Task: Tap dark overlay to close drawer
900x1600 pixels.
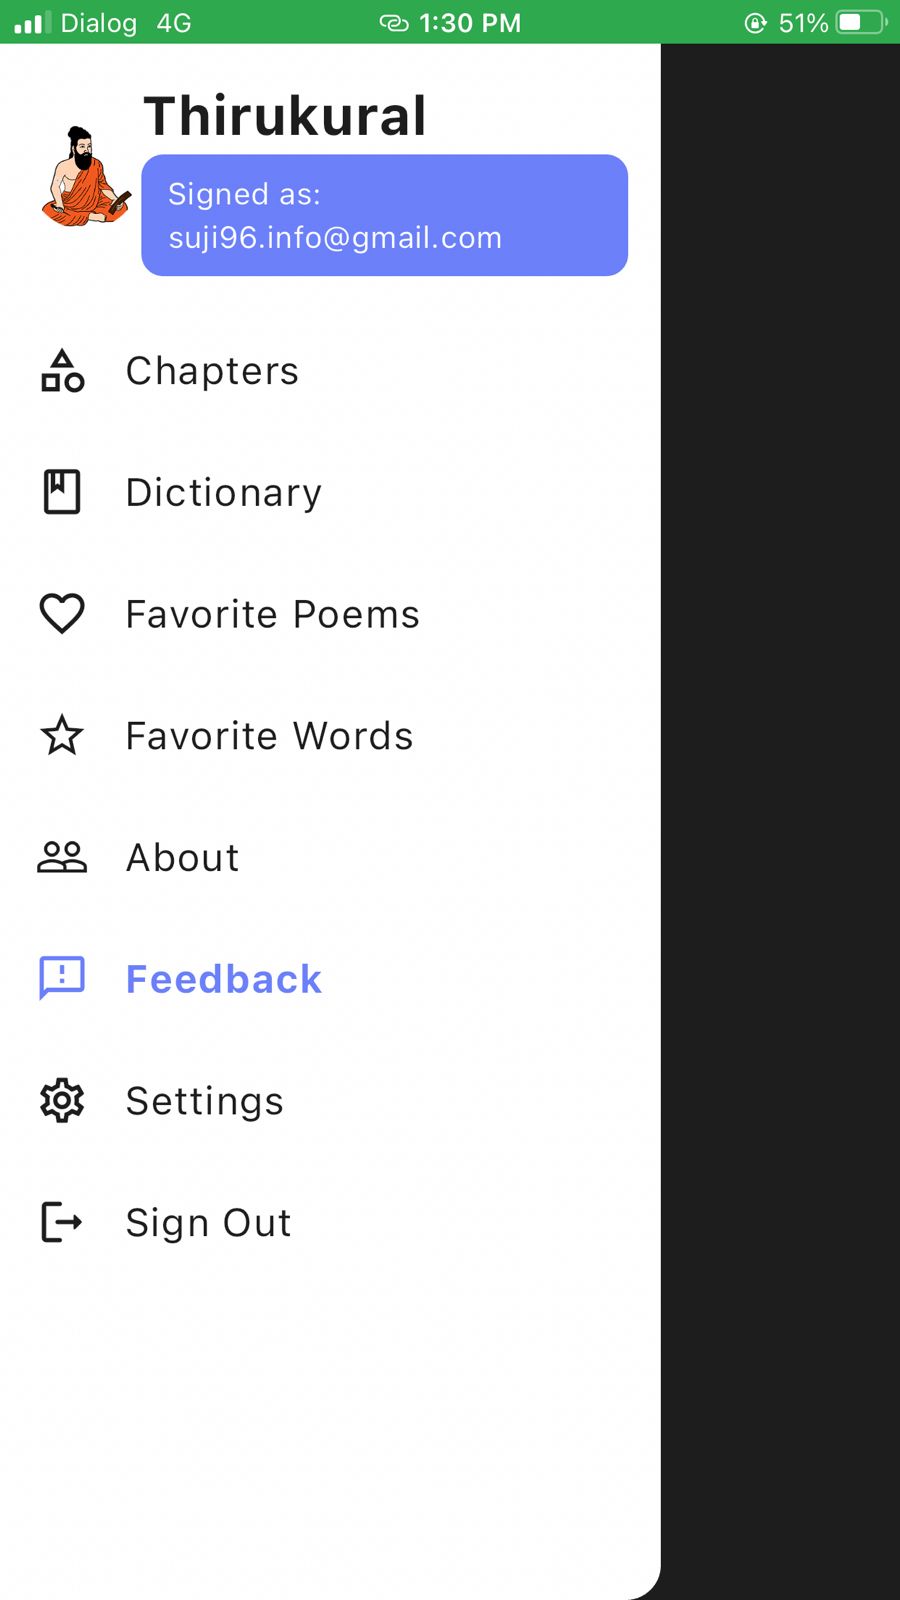Action: (780, 820)
